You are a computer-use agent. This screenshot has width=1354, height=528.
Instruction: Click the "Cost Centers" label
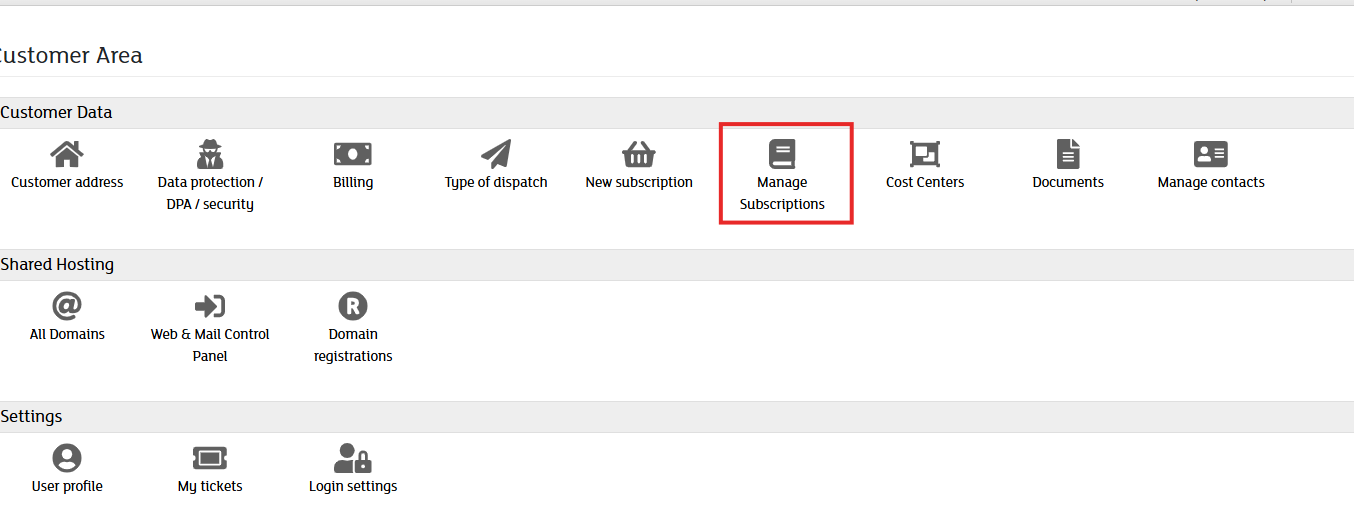(x=925, y=183)
